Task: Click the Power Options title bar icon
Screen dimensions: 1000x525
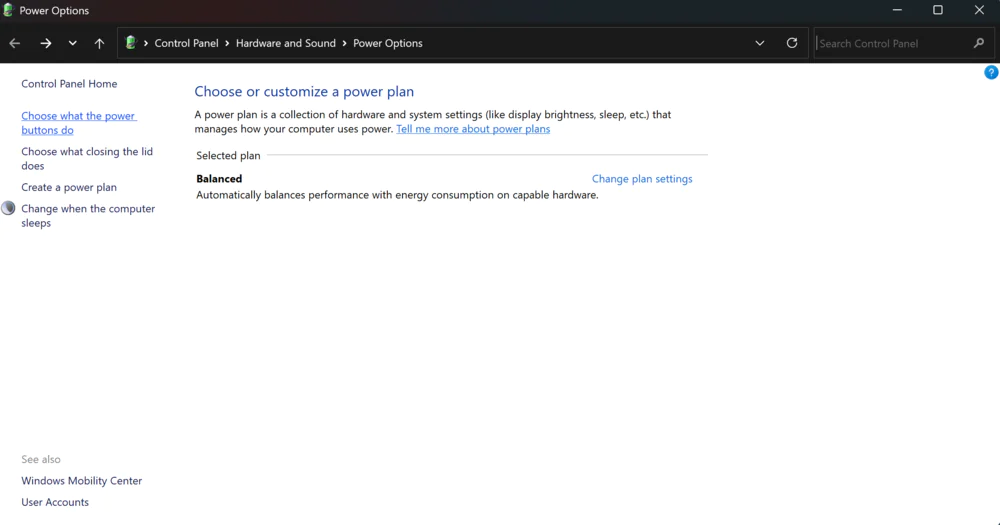Action: pyautogui.click(x=8, y=10)
